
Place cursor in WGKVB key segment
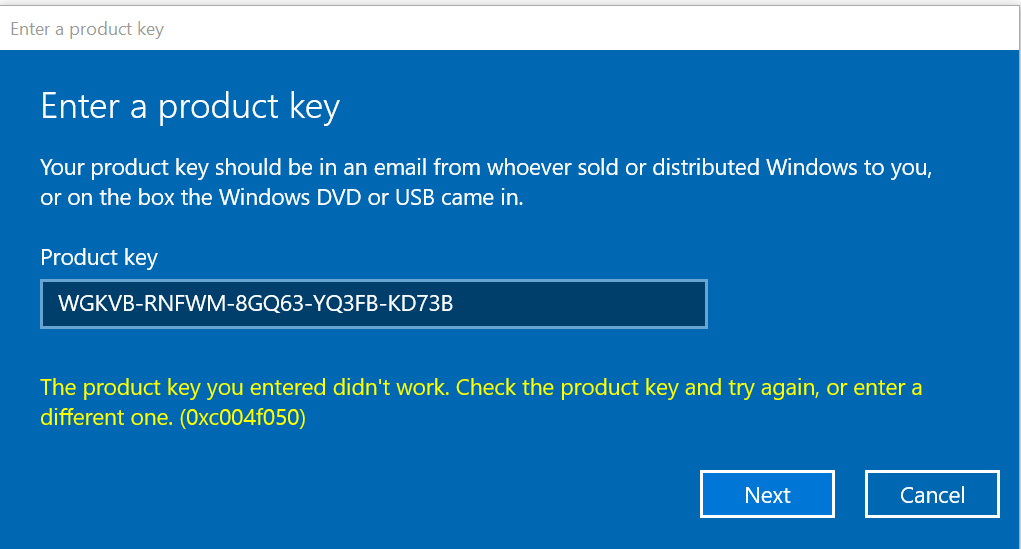96,303
